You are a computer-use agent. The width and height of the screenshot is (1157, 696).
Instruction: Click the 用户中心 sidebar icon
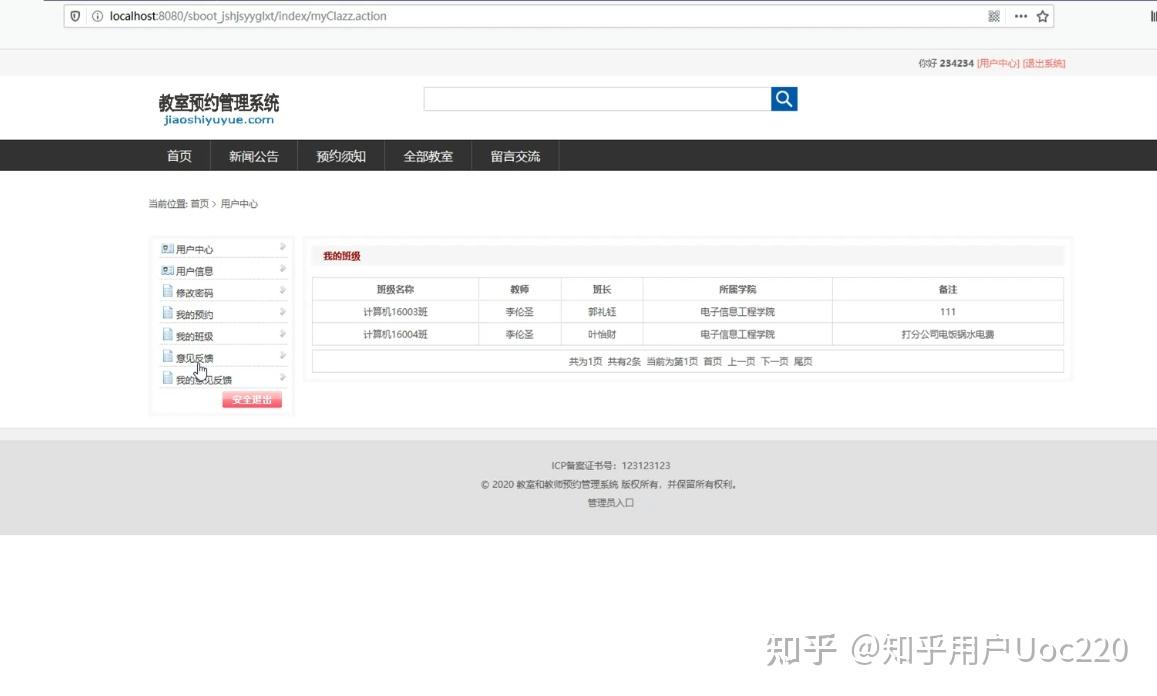click(x=166, y=248)
